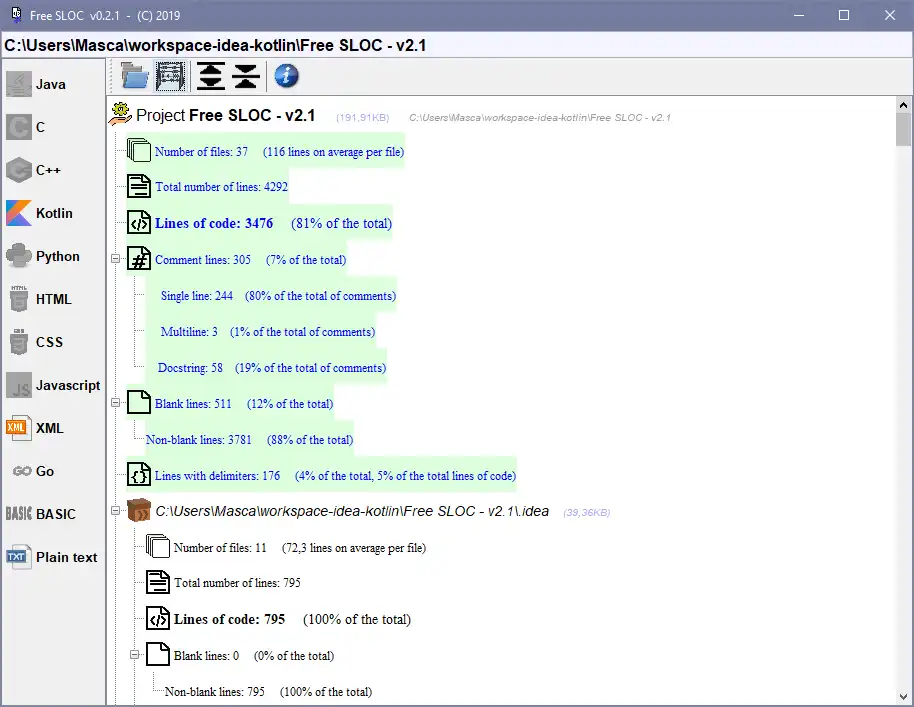
Task: Click the blank page icon beside 'Blank lines: 0'
Action: pos(158,655)
